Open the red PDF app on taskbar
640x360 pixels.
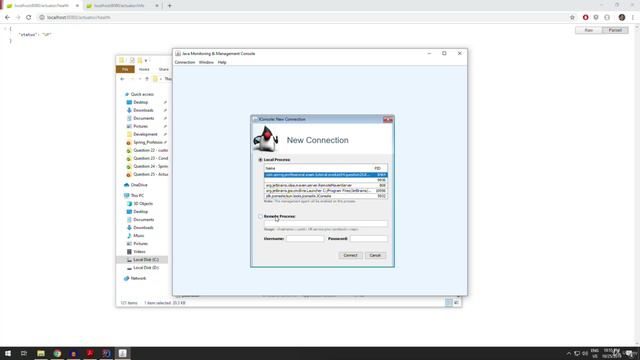[x=90, y=353]
